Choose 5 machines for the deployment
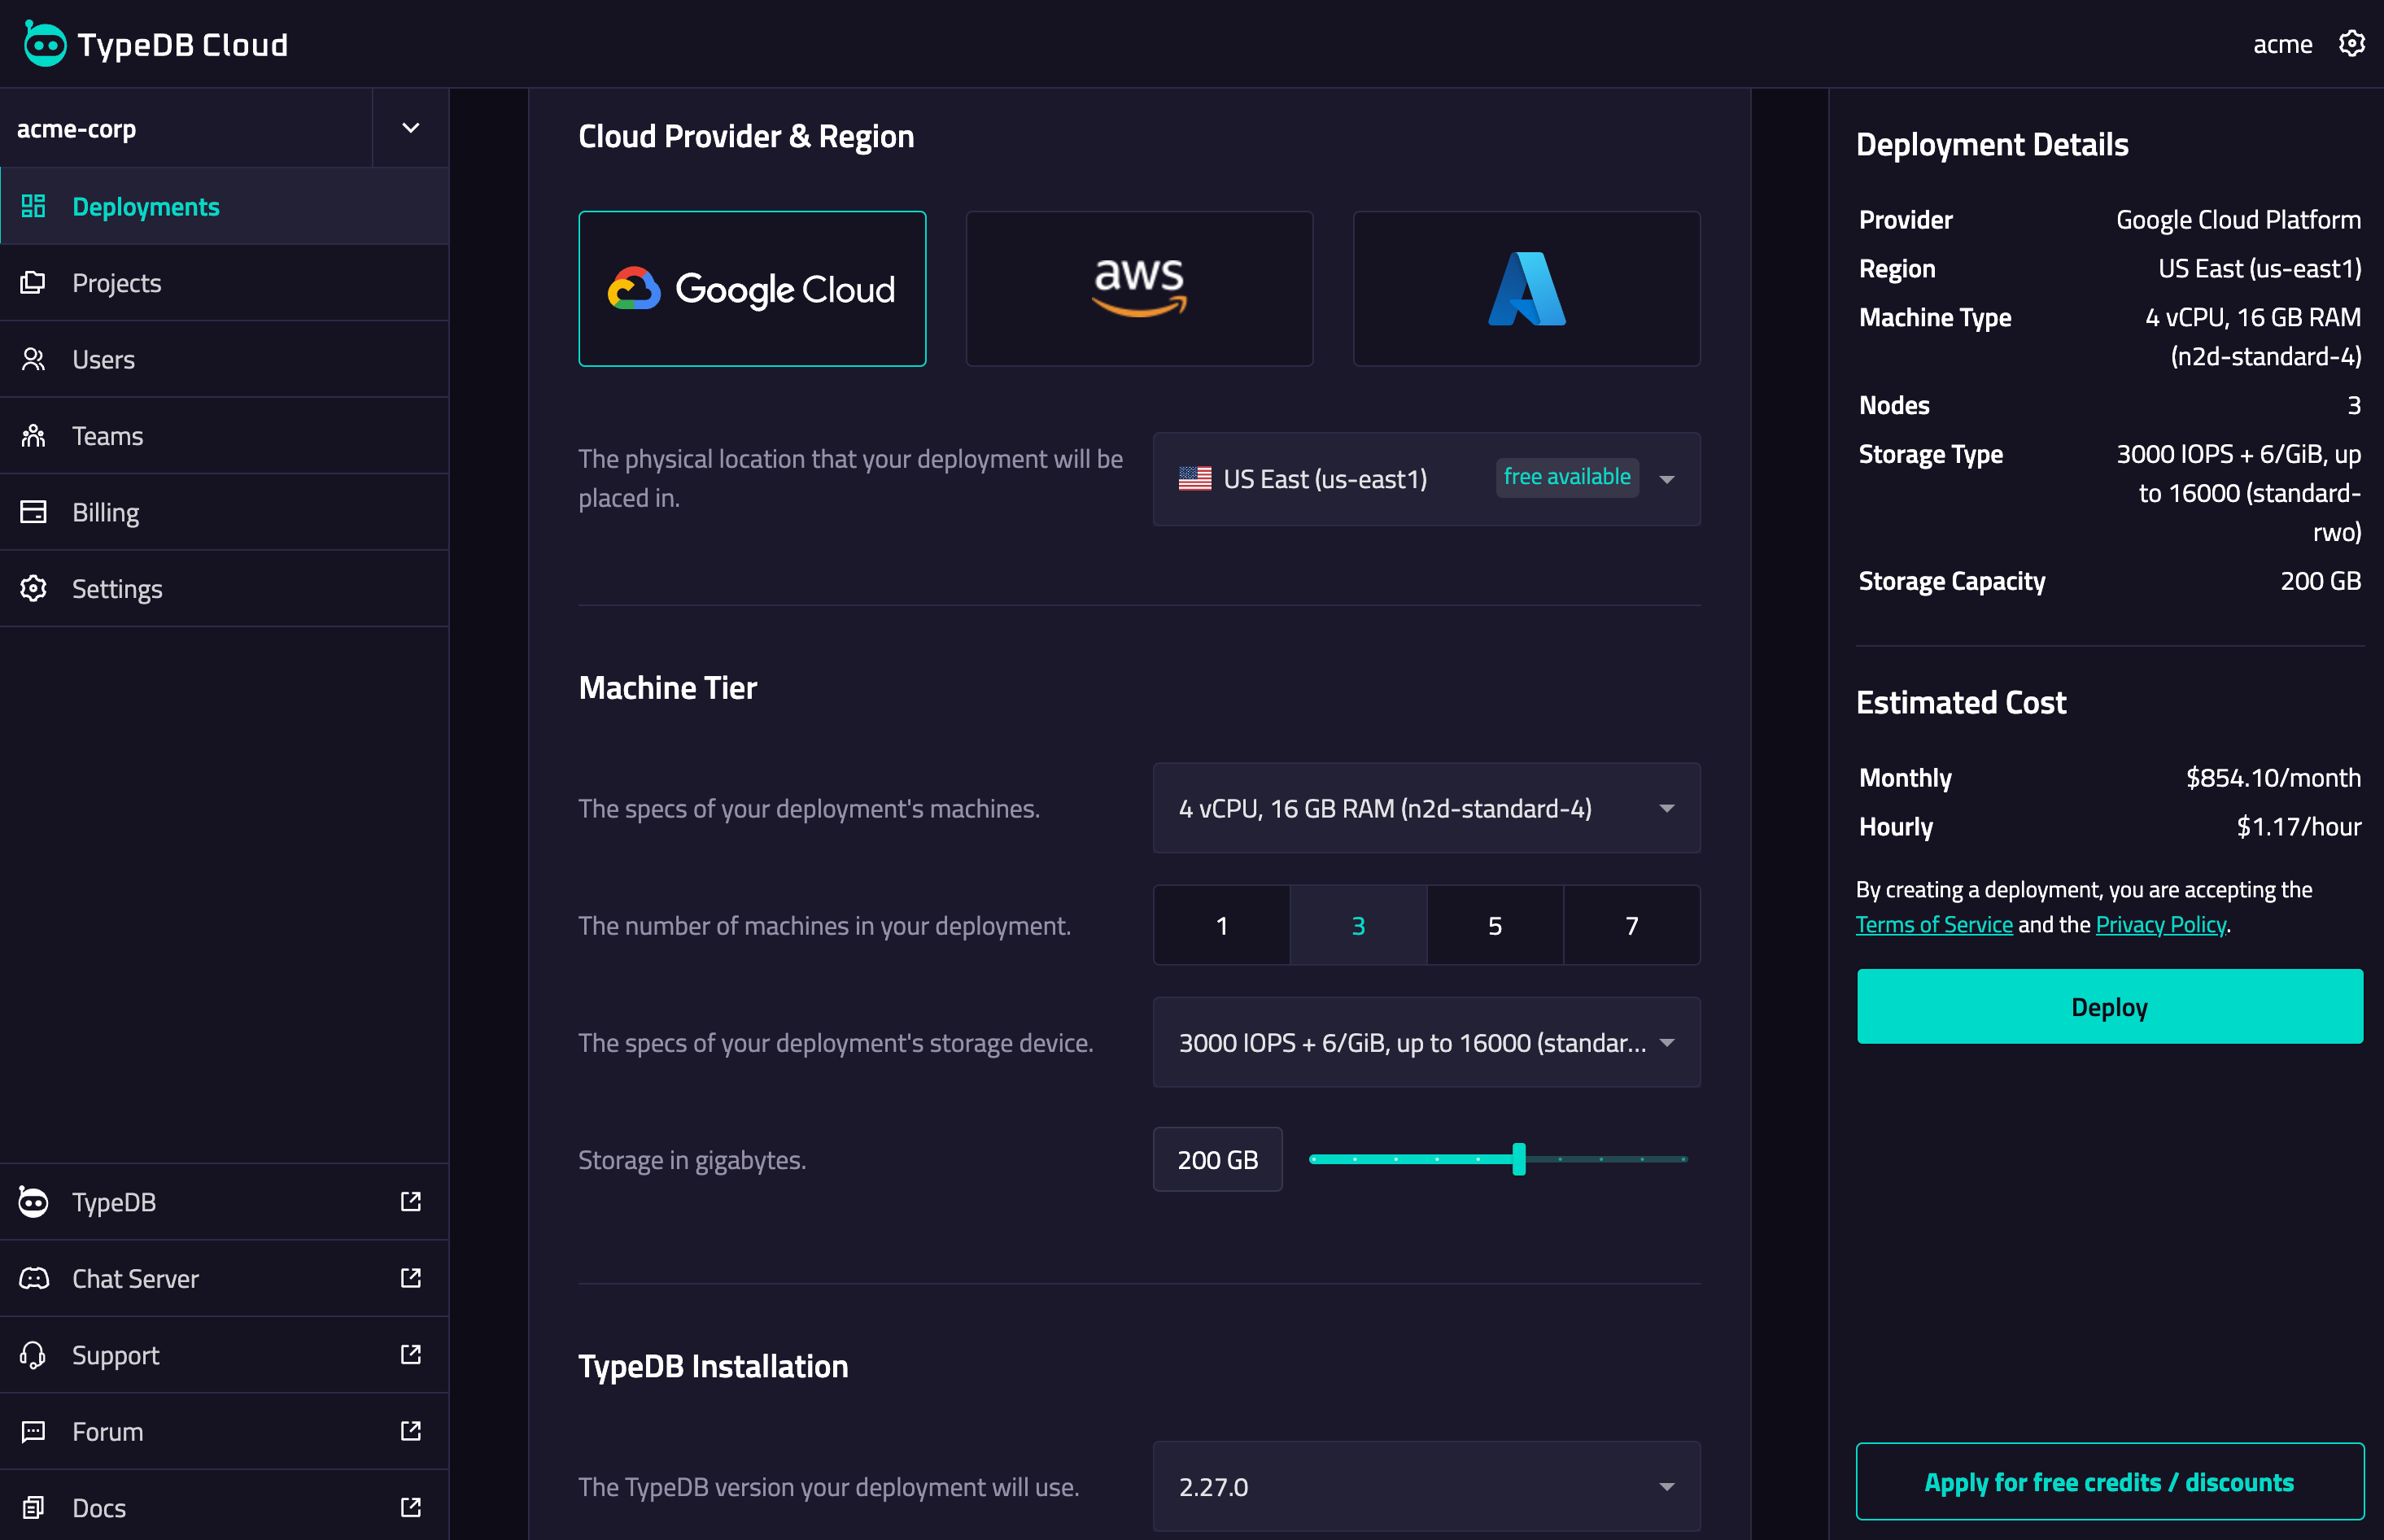This screenshot has width=2384, height=1540. click(1494, 925)
